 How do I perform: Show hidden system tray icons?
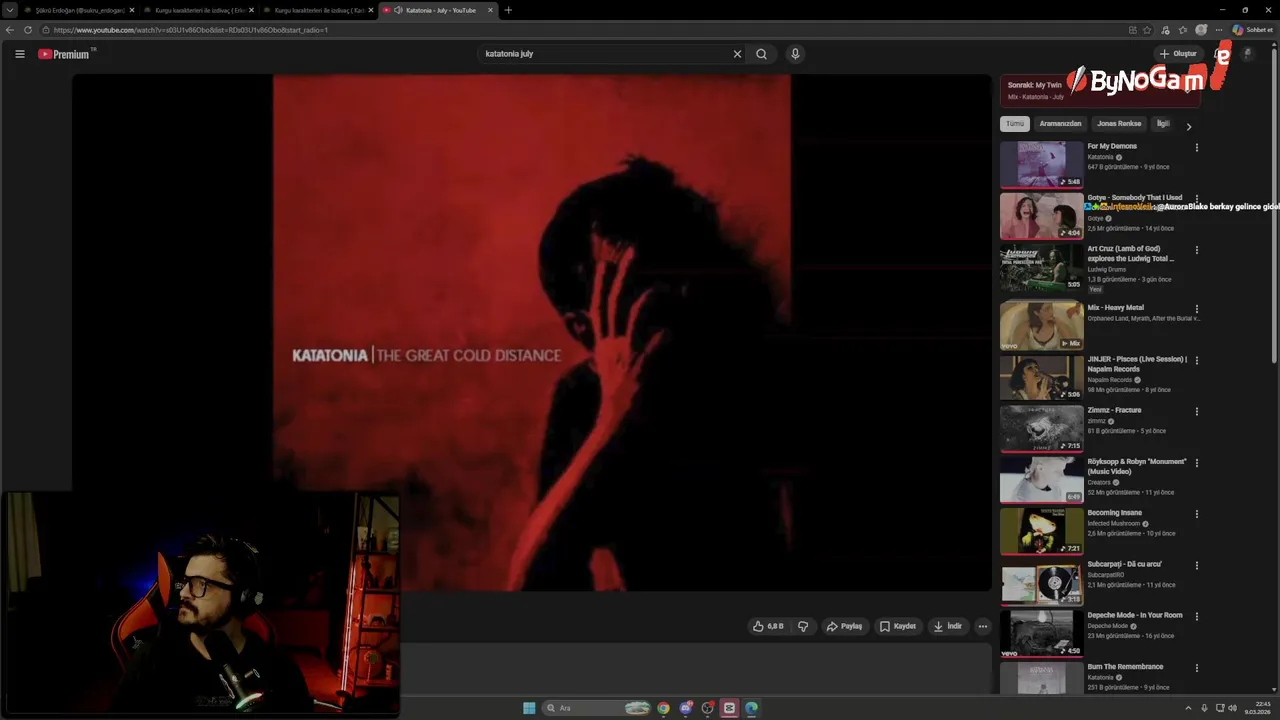tap(1188, 708)
